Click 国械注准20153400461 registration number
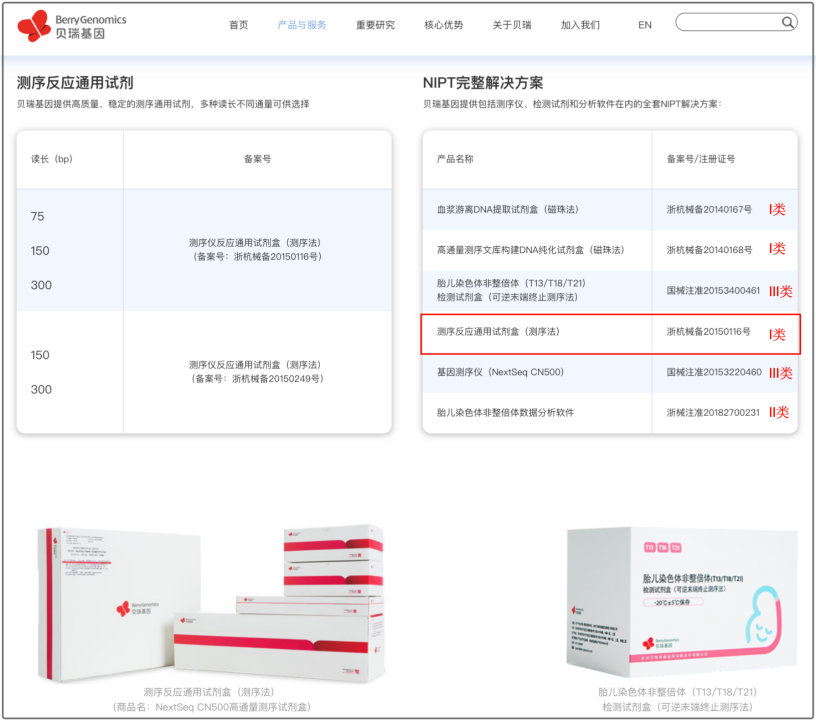The width and height of the screenshot is (816, 720). 713,290
